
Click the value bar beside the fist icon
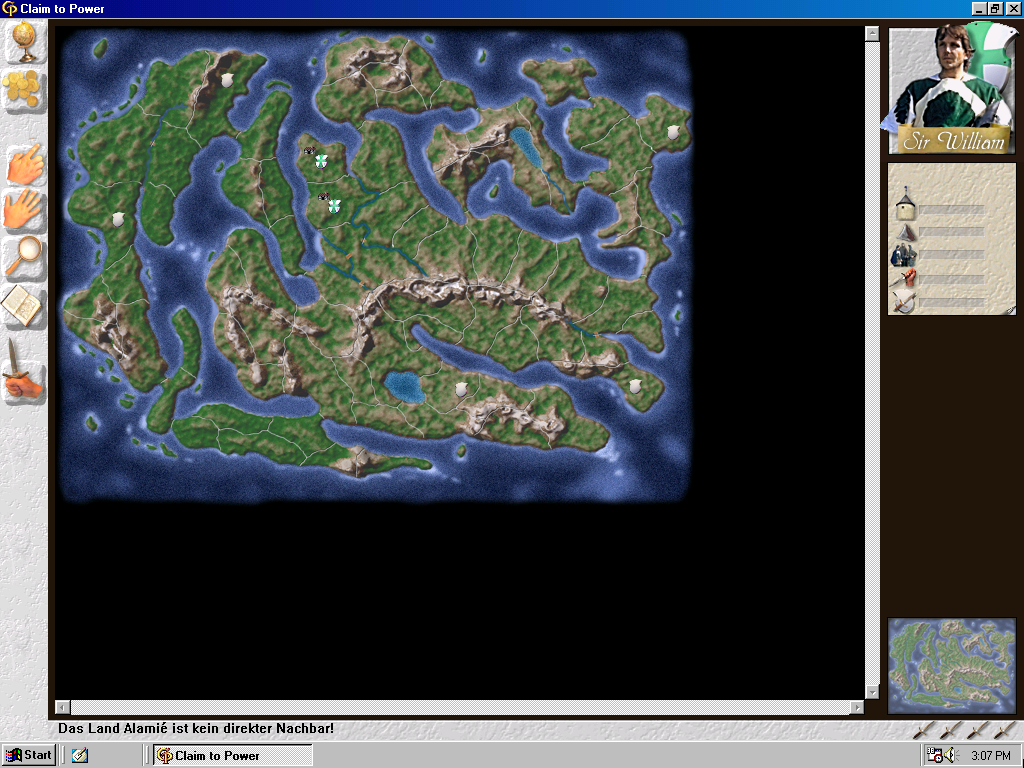point(952,279)
